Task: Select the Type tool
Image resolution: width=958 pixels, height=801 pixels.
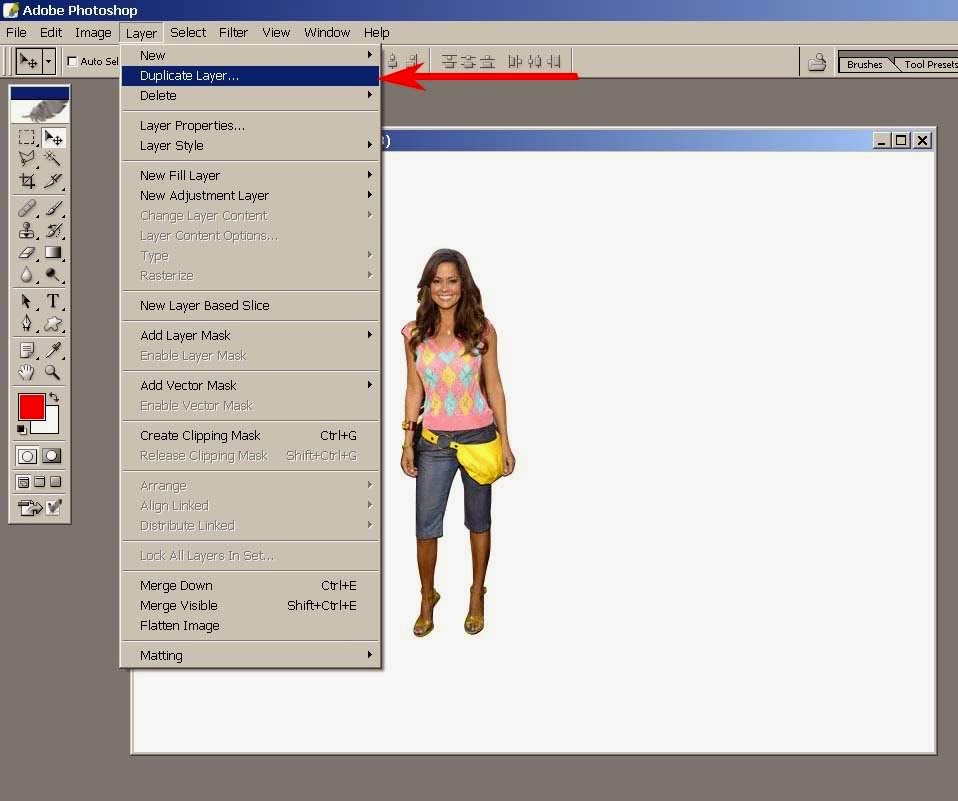Action: (55, 301)
